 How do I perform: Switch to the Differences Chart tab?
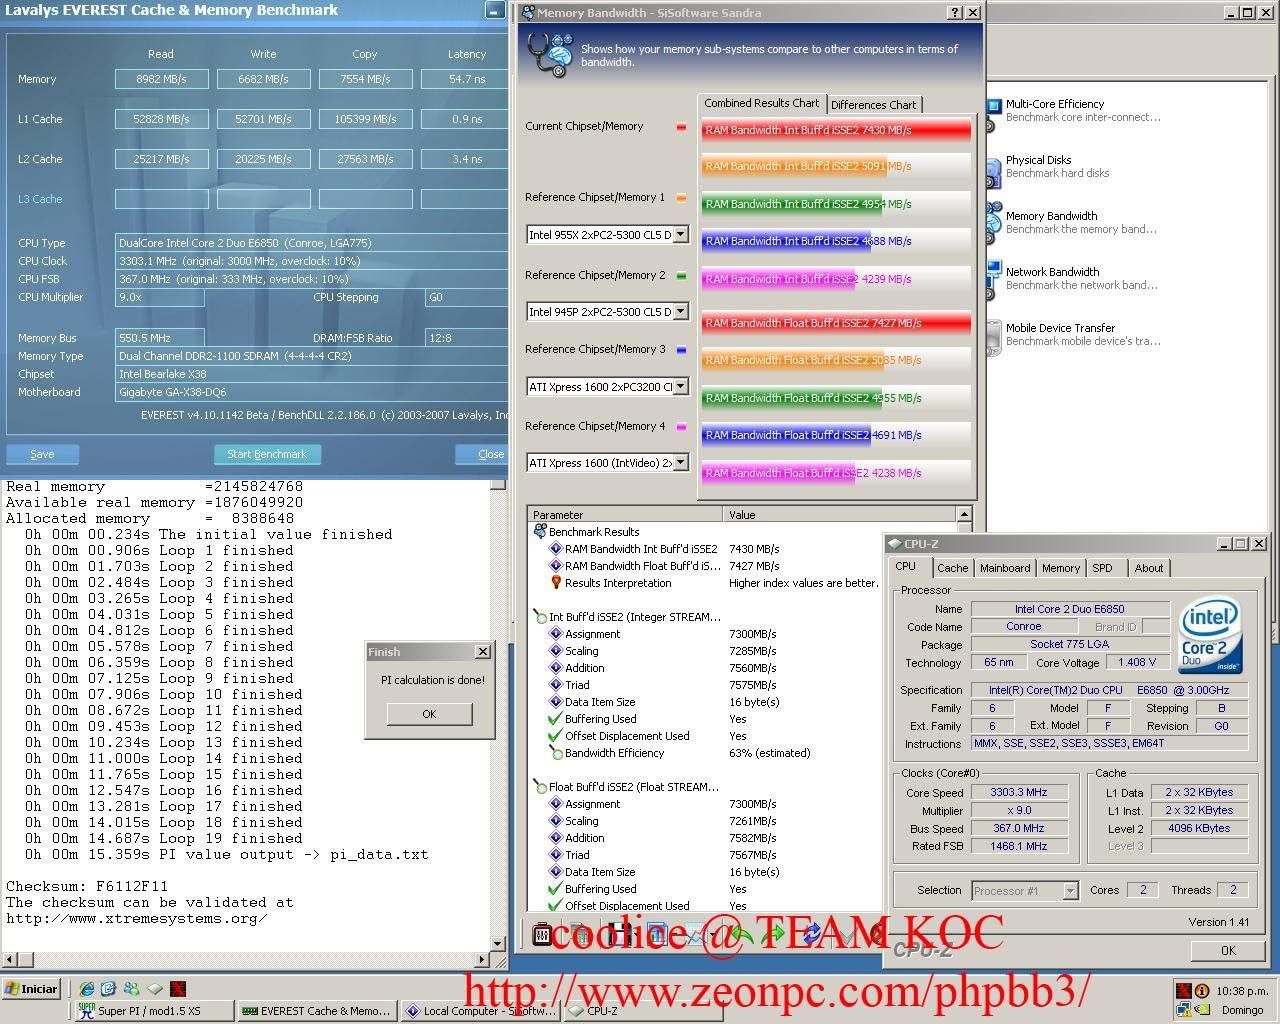tap(873, 105)
